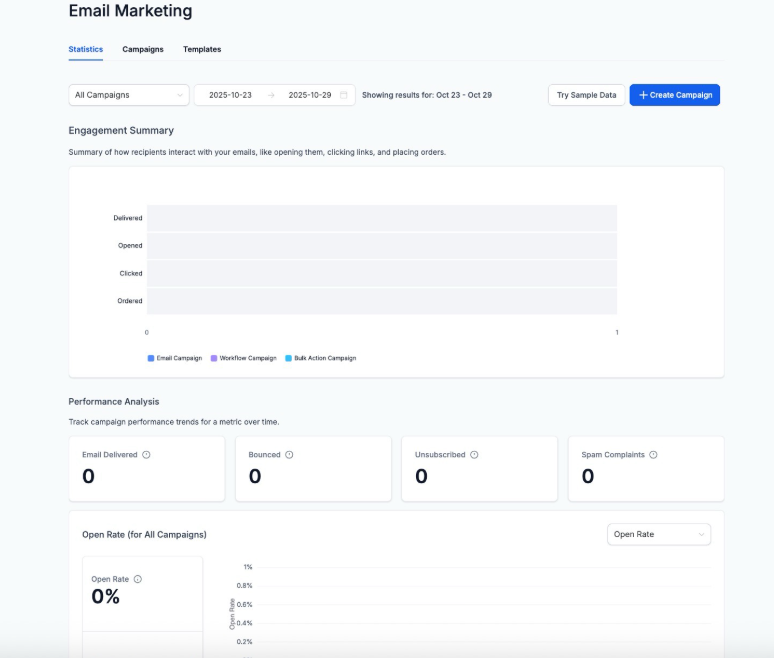Toggle Workflow Campaign legend item

click(x=243, y=358)
